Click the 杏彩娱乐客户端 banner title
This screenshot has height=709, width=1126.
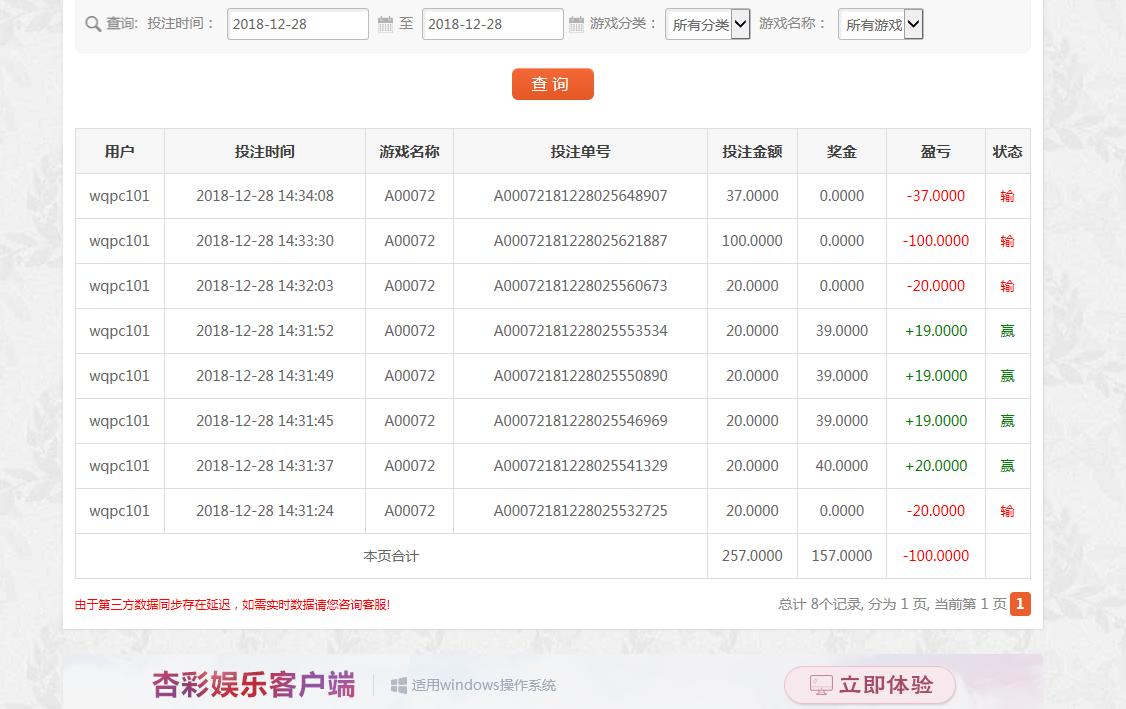[254, 685]
